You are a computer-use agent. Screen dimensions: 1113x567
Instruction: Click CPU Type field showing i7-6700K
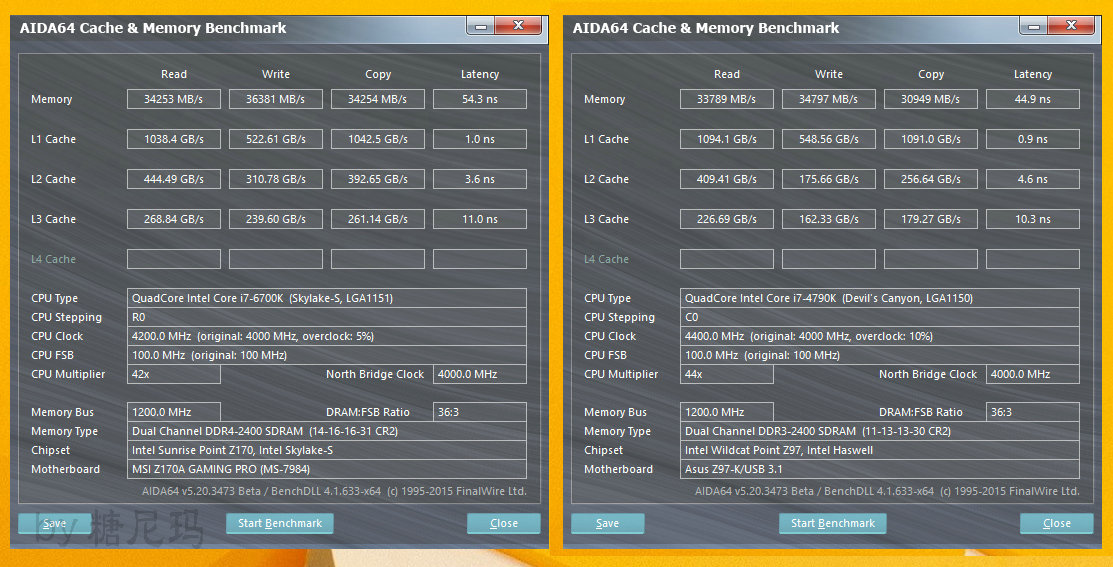click(327, 298)
